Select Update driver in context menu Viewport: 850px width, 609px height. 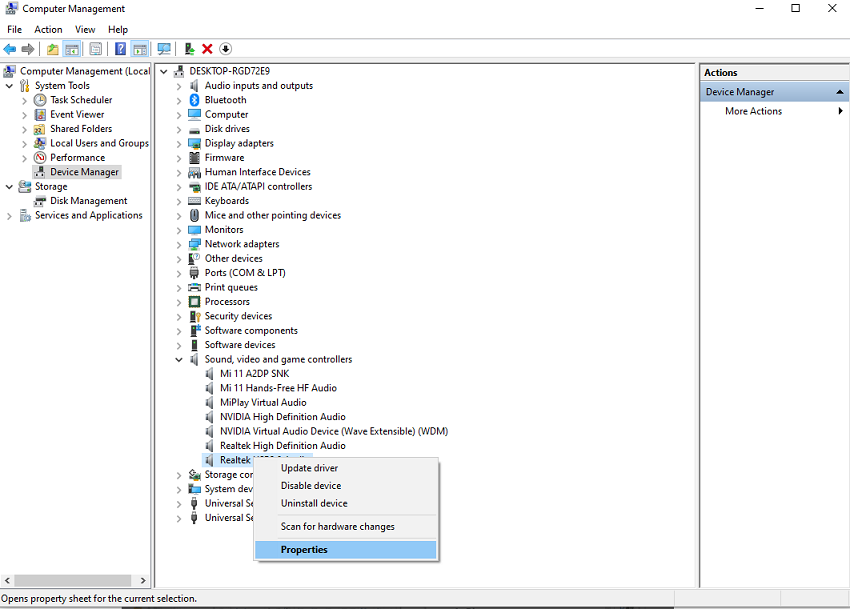click(x=309, y=468)
